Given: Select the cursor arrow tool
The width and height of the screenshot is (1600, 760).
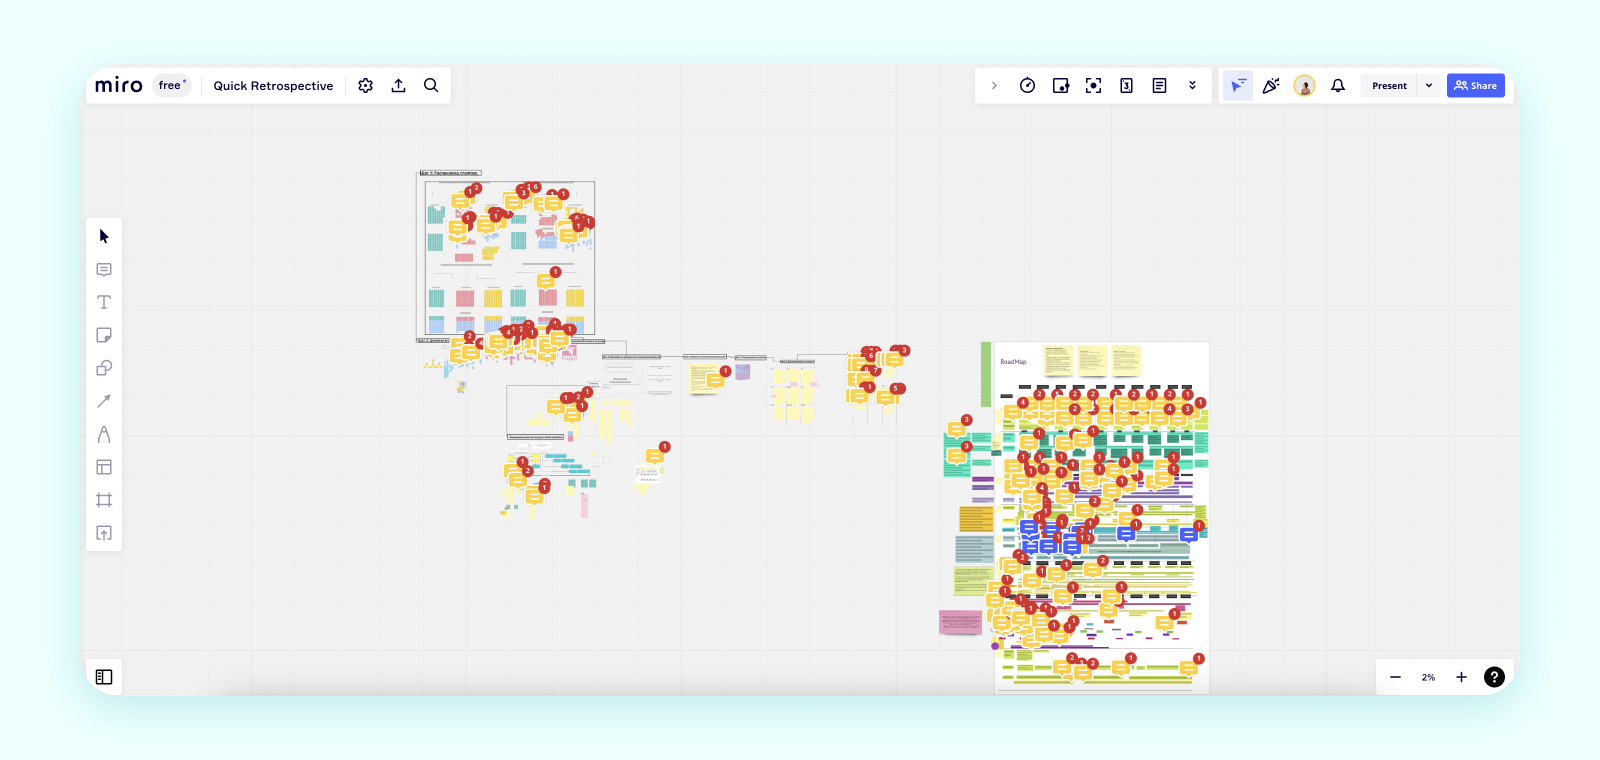Looking at the screenshot, I should [x=104, y=236].
